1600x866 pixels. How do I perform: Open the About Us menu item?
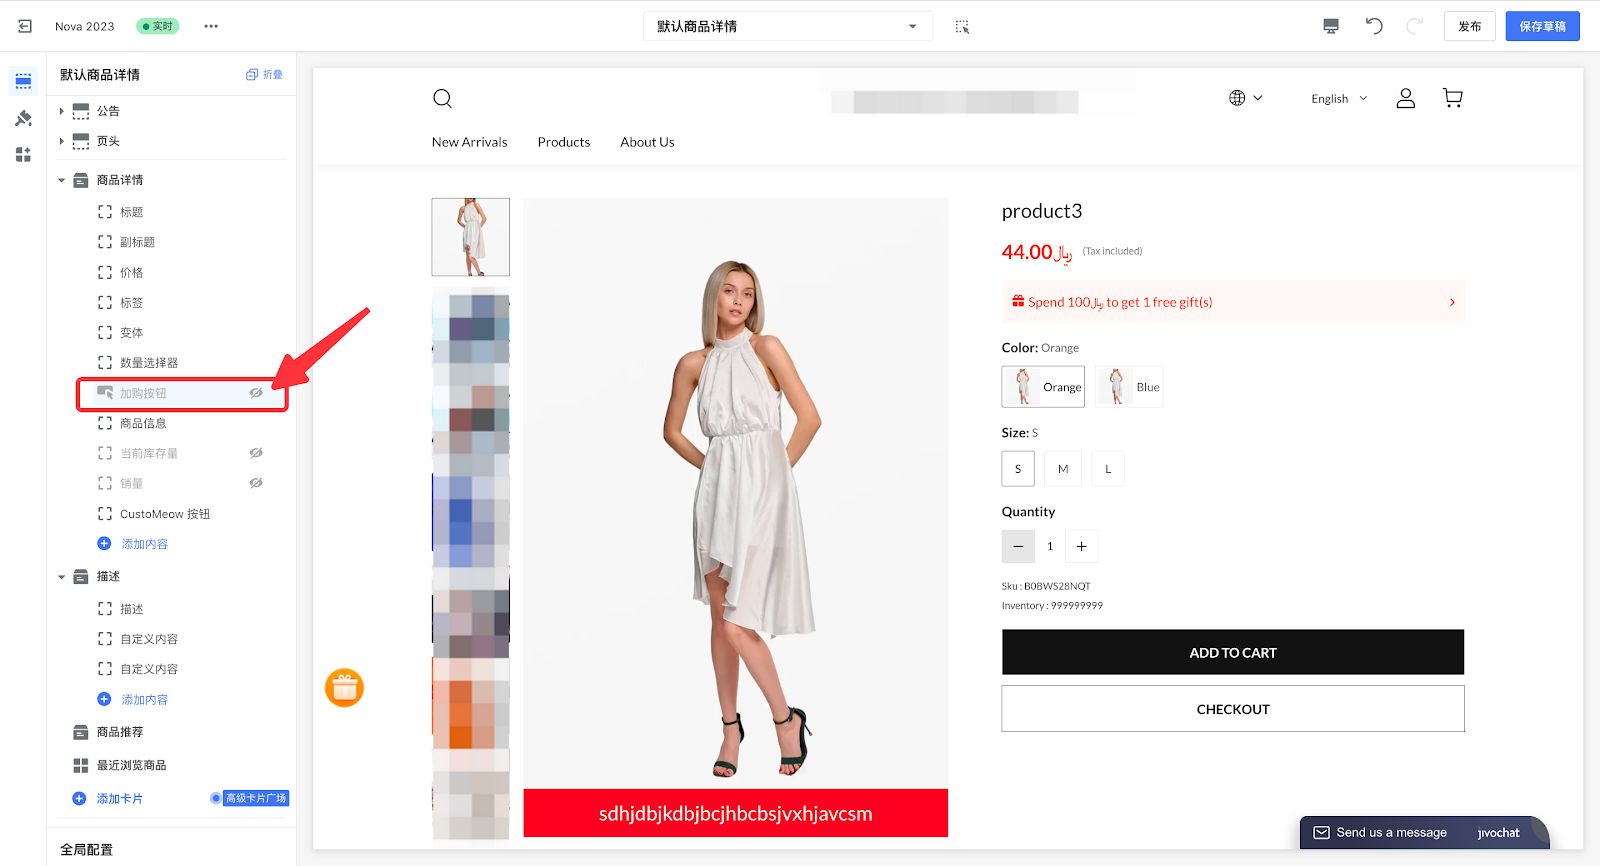(x=647, y=142)
